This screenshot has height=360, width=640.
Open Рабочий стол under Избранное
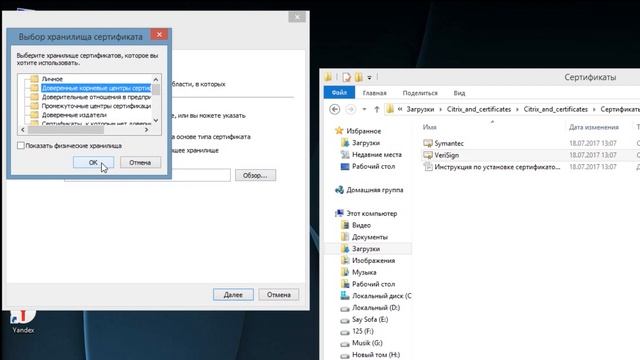coord(373,167)
